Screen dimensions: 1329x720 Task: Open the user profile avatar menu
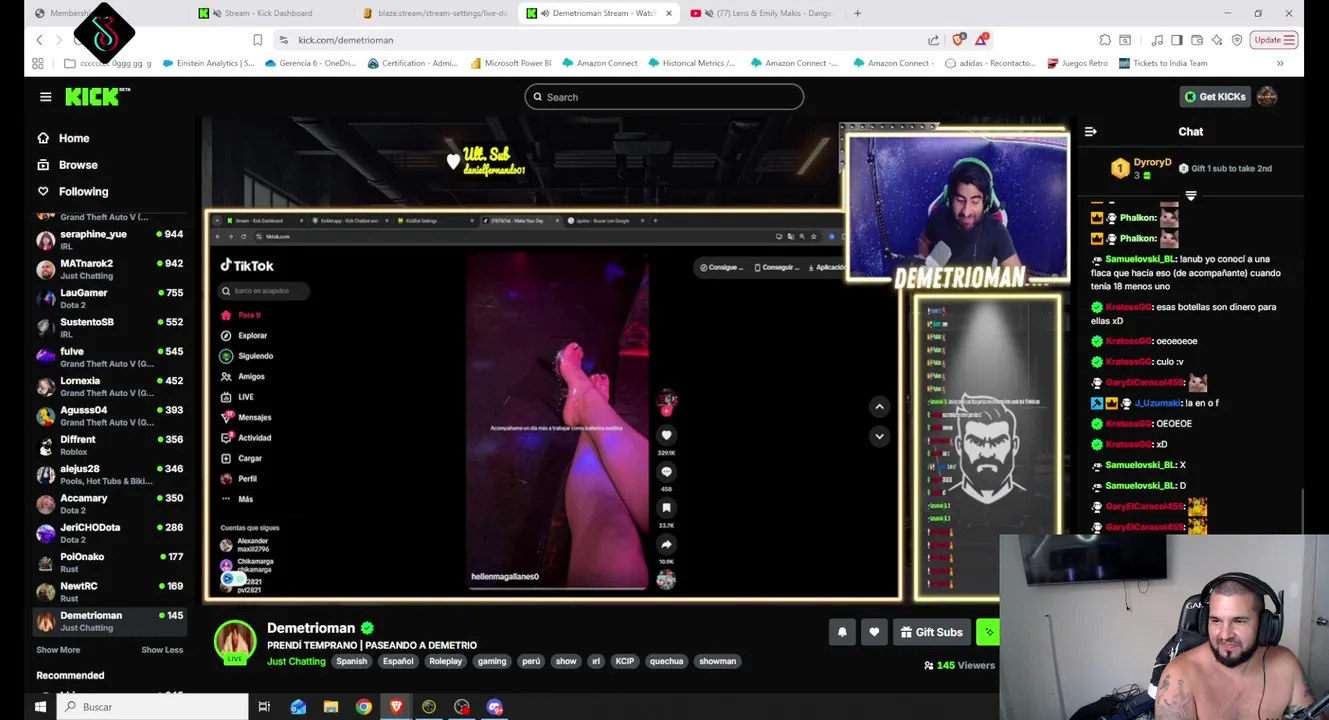[x=1267, y=97]
